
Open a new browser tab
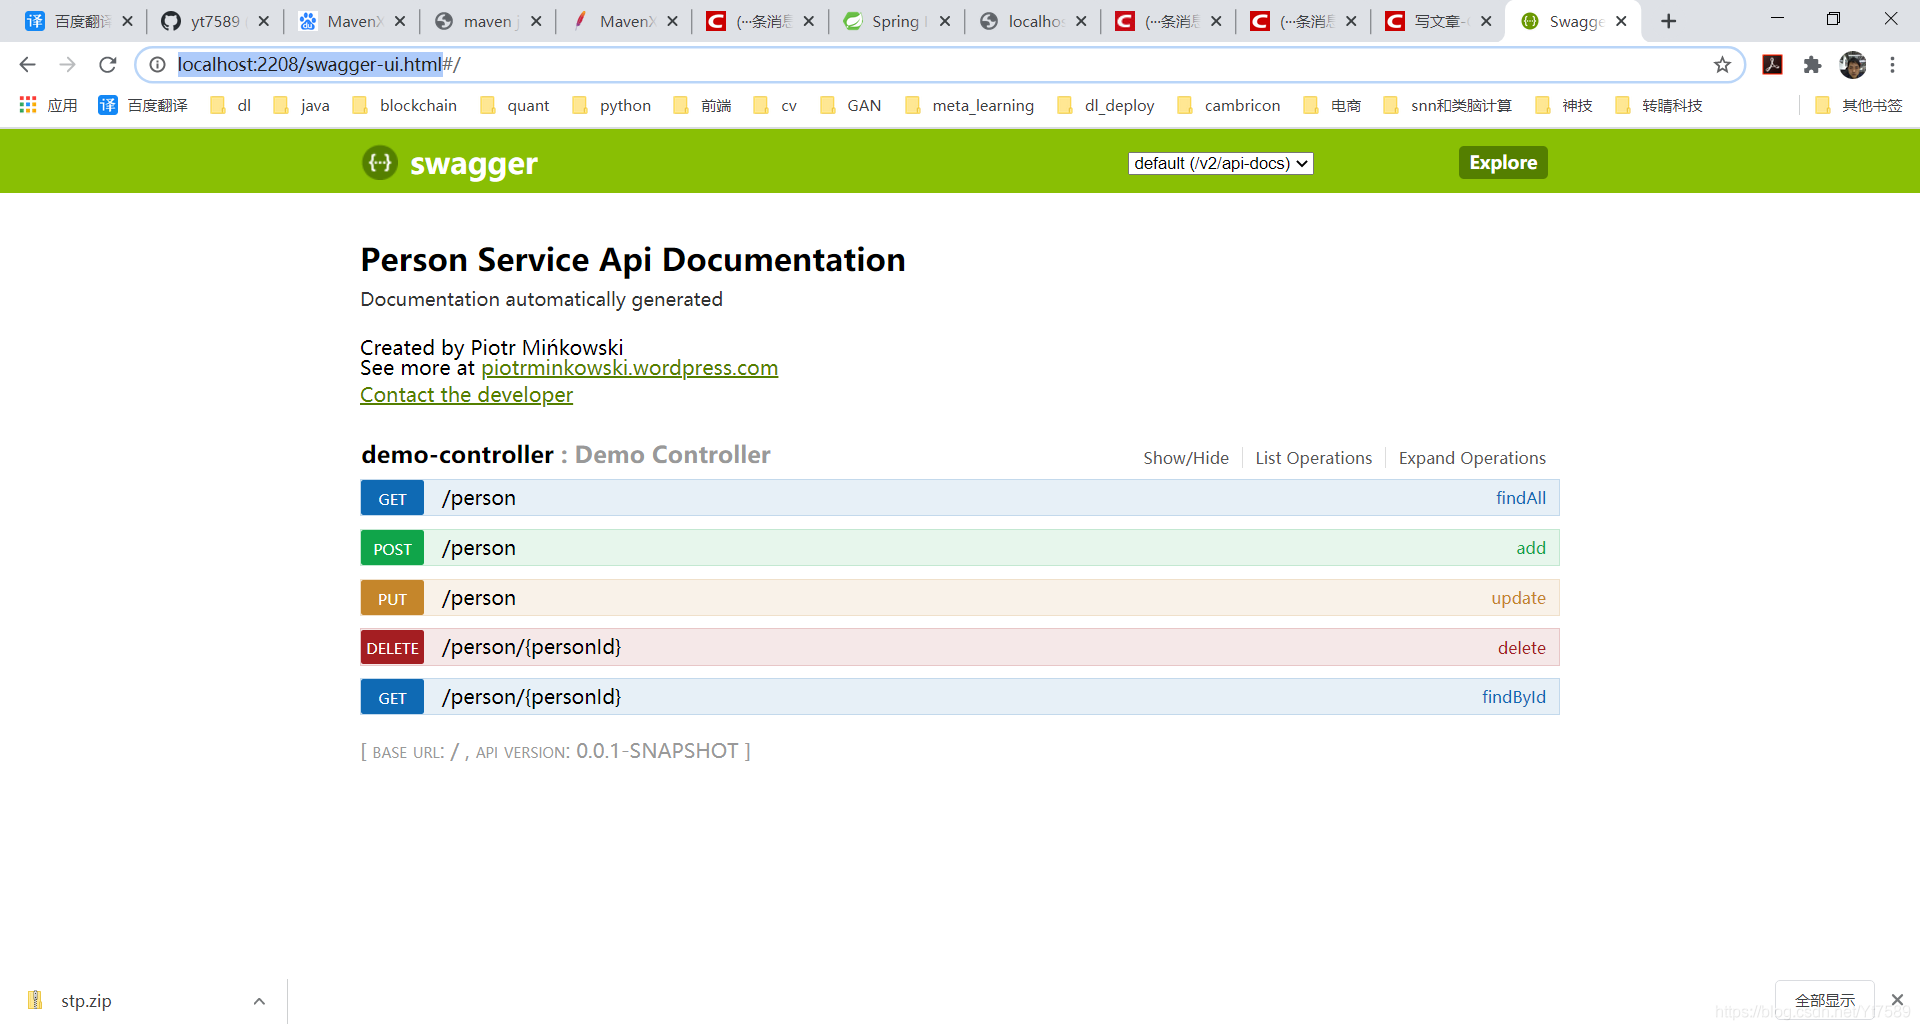[1668, 21]
